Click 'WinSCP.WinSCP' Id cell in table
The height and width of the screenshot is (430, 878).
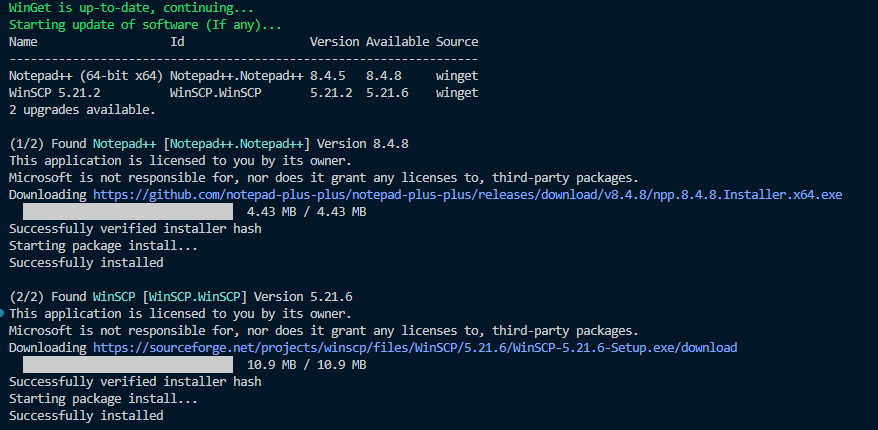click(x=216, y=93)
